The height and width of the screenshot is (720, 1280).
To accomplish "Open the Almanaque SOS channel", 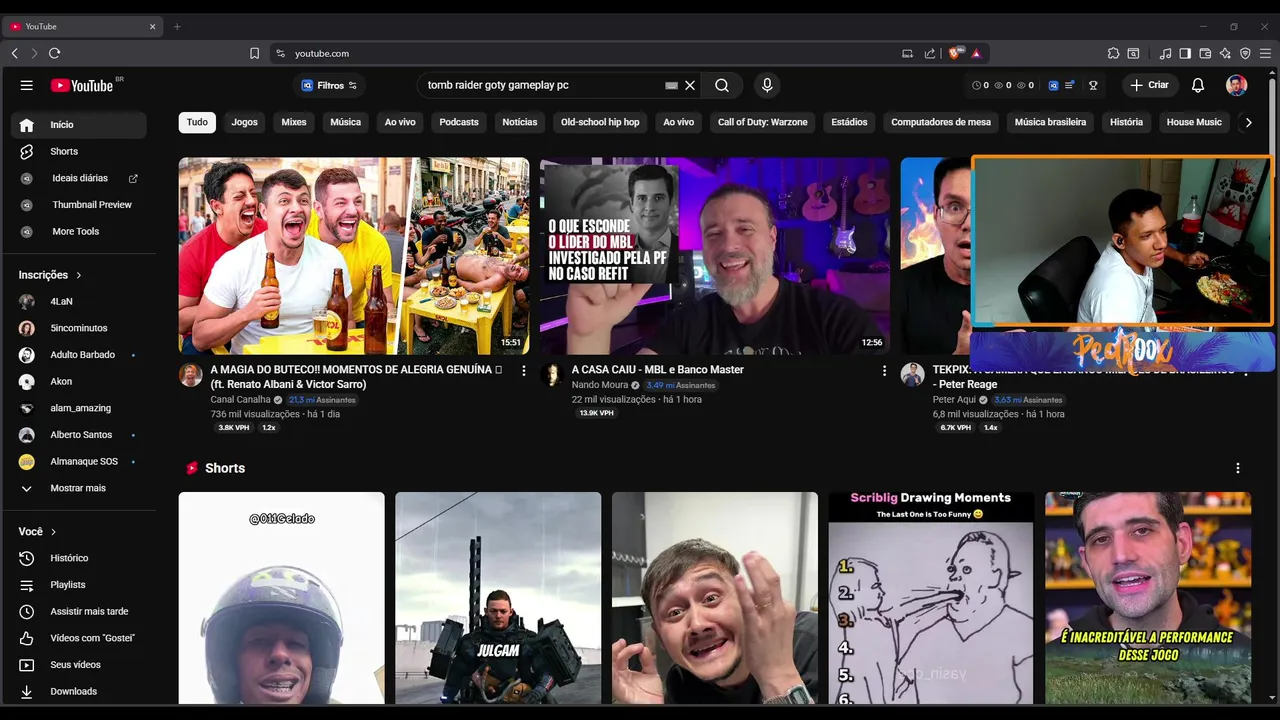I will pos(79,461).
